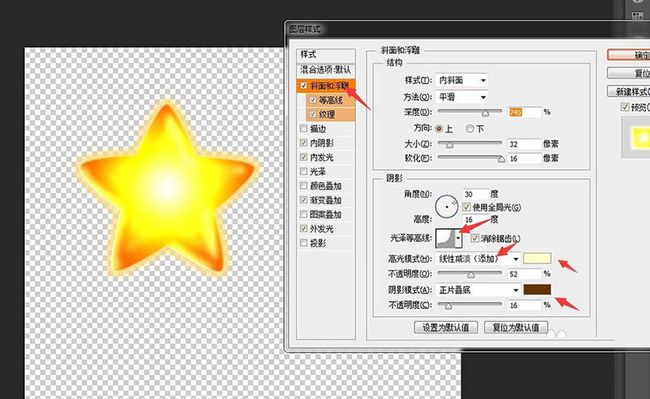The height and width of the screenshot is (399, 650).
Task: Click the highlight opacity field showing 52
Action: tap(525, 274)
